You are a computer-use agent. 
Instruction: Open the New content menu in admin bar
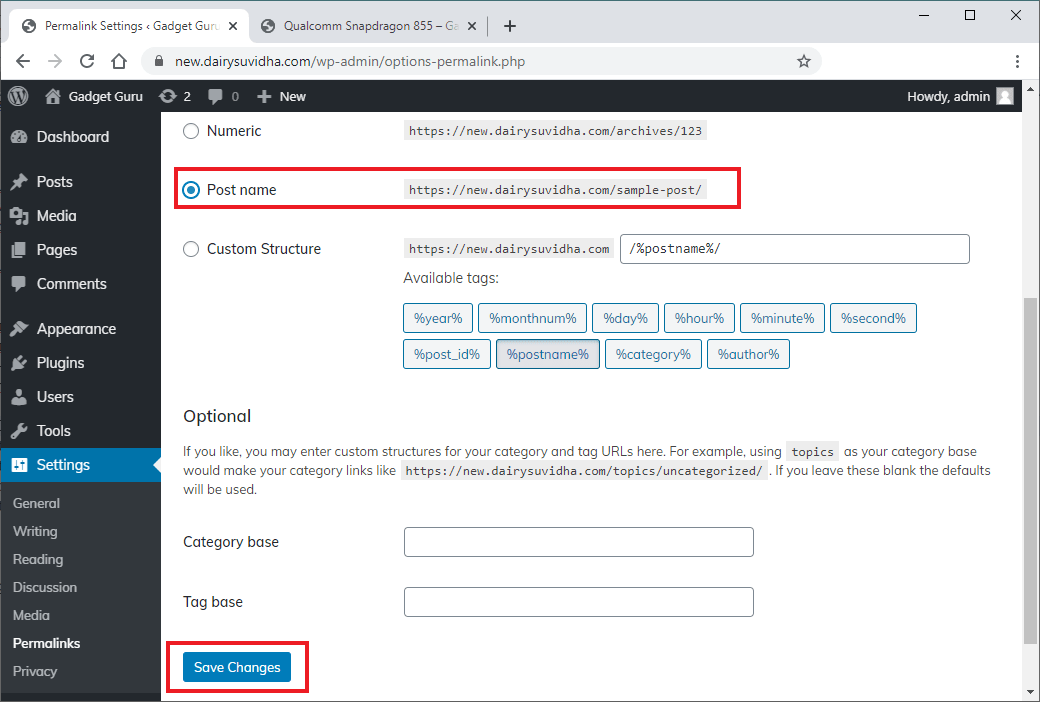(x=281, y=96)
